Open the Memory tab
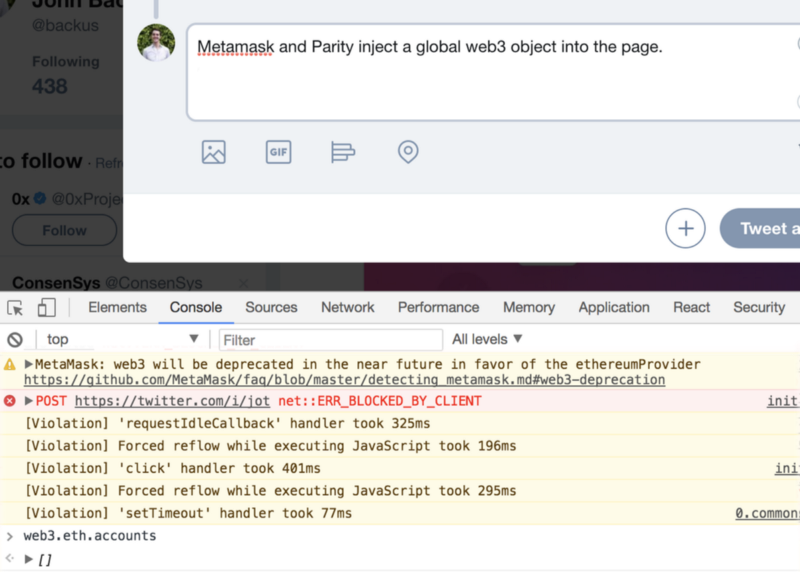Viewport: 800px width, 572px height. [529, 308]
